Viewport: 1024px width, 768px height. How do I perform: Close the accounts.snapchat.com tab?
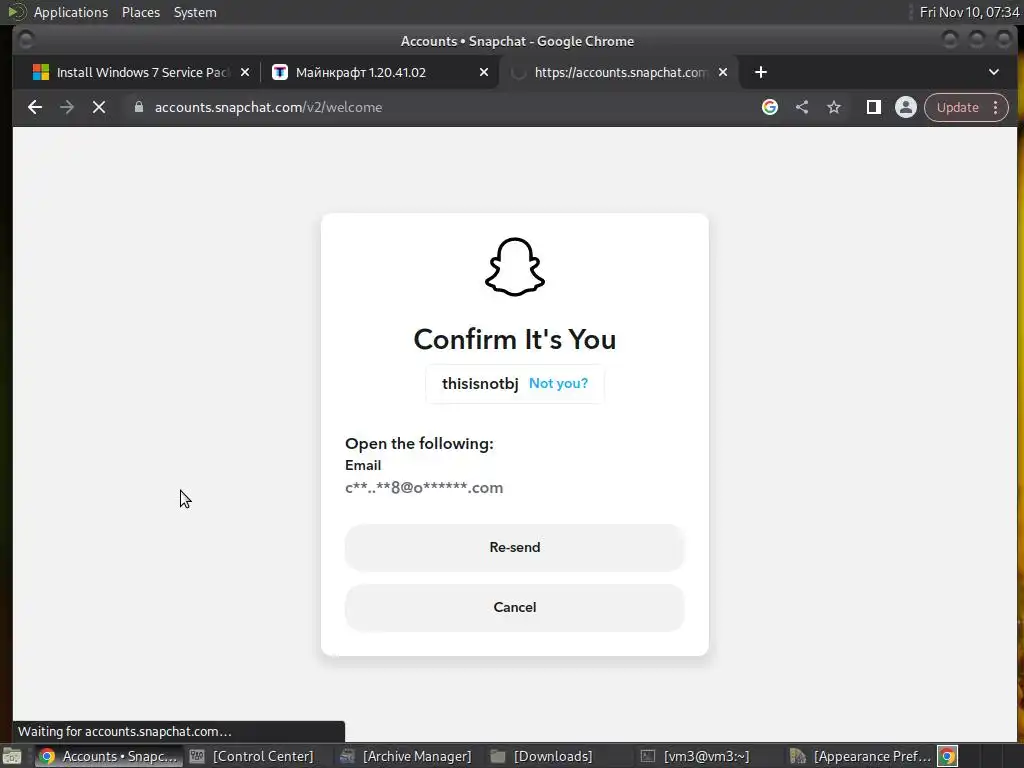[723, 72]
